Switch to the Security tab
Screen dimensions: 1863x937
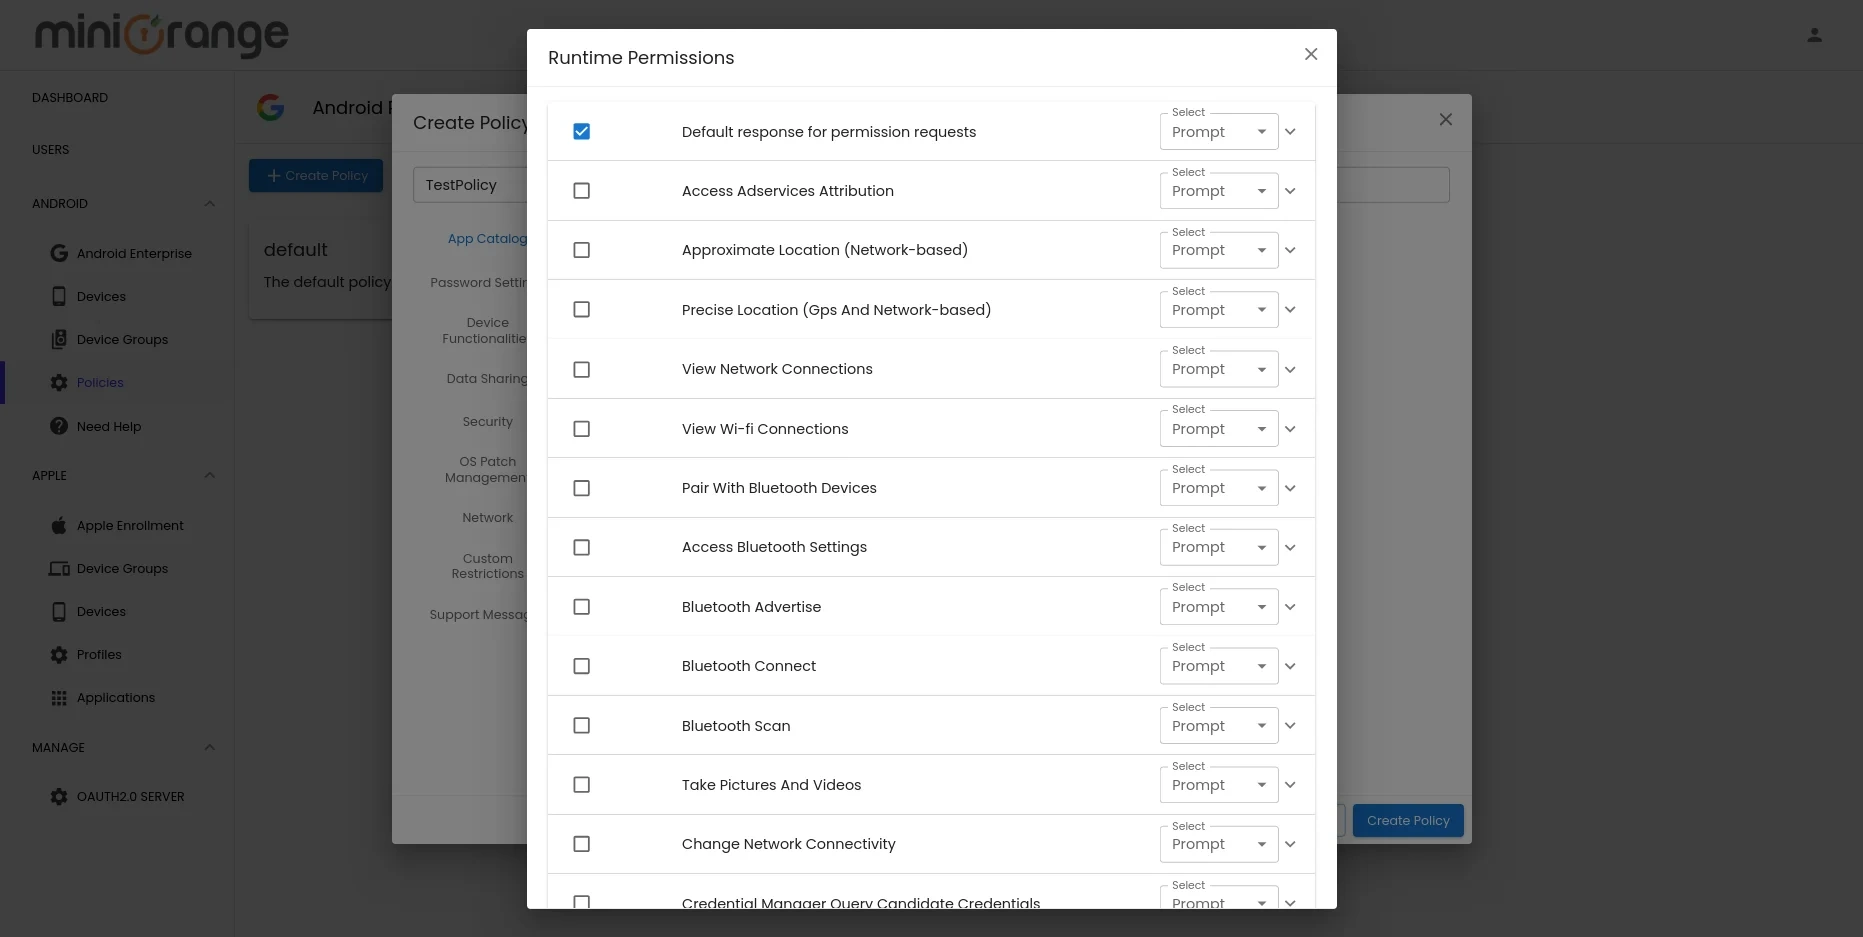[x=487, y=421]
